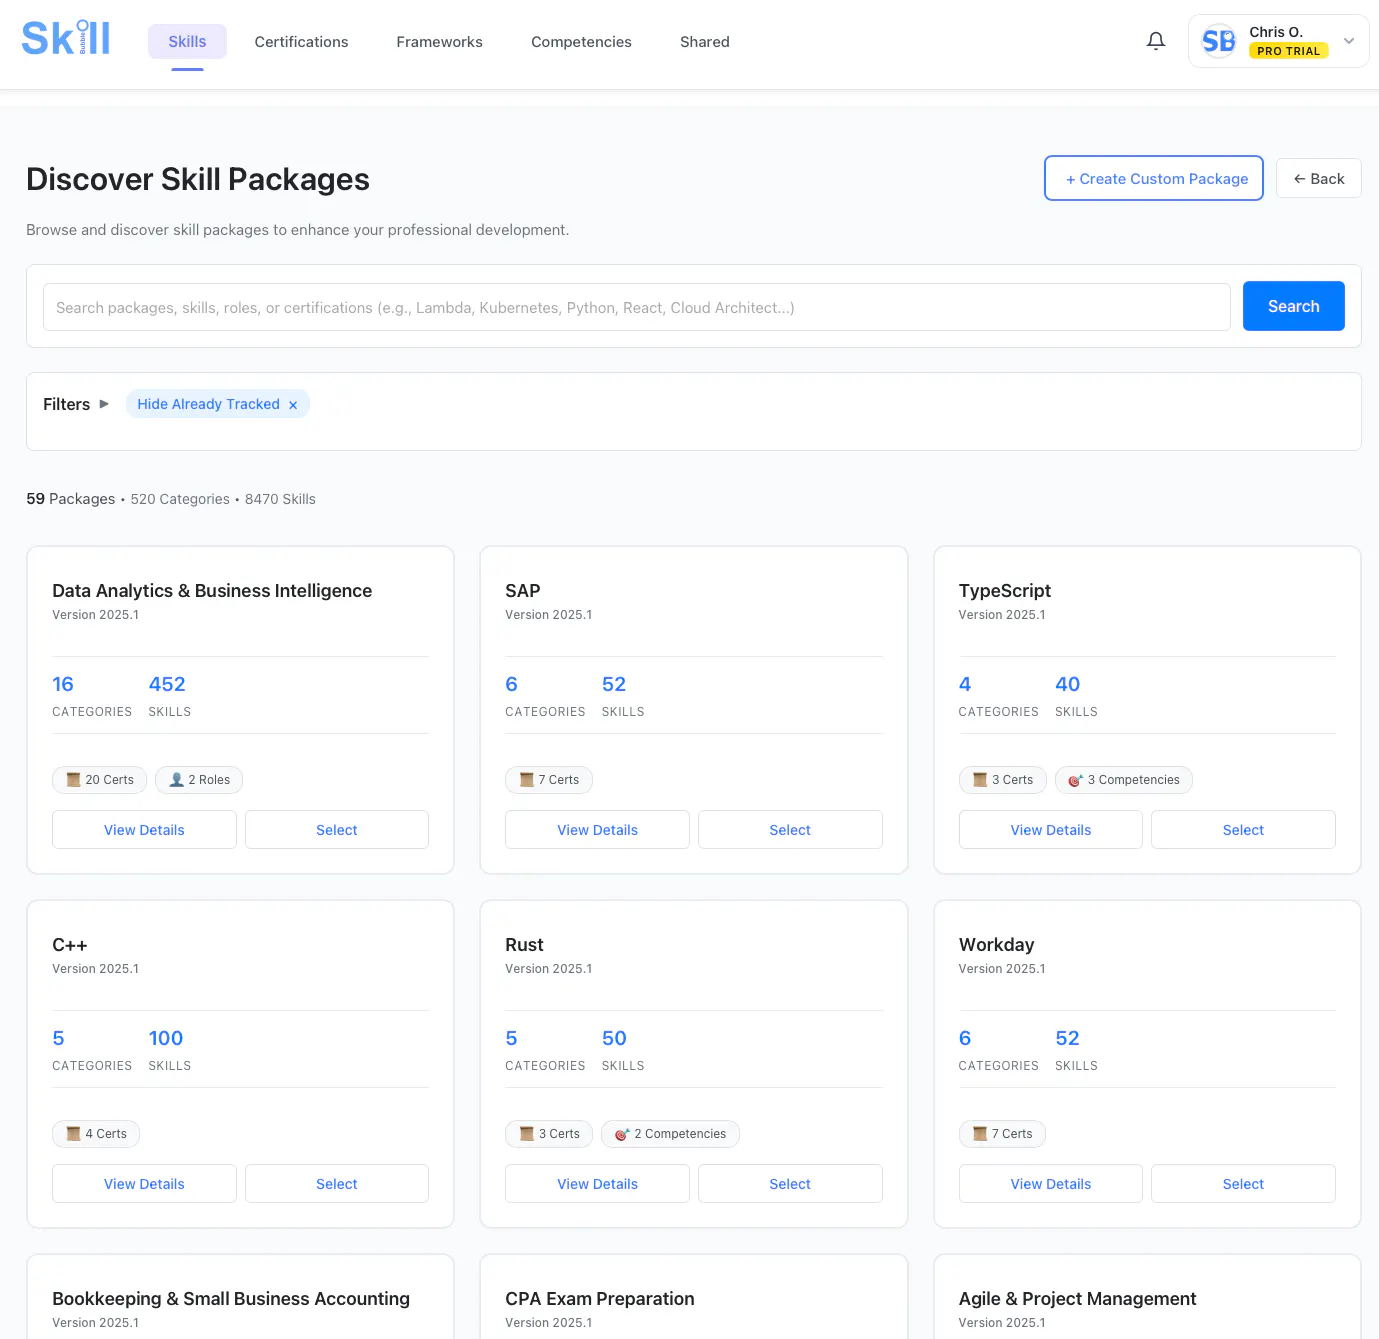Viewport: 1379px width, 1339px height.
Task: Remove the Hide Already Tracked filter
Action: point(293,405)
